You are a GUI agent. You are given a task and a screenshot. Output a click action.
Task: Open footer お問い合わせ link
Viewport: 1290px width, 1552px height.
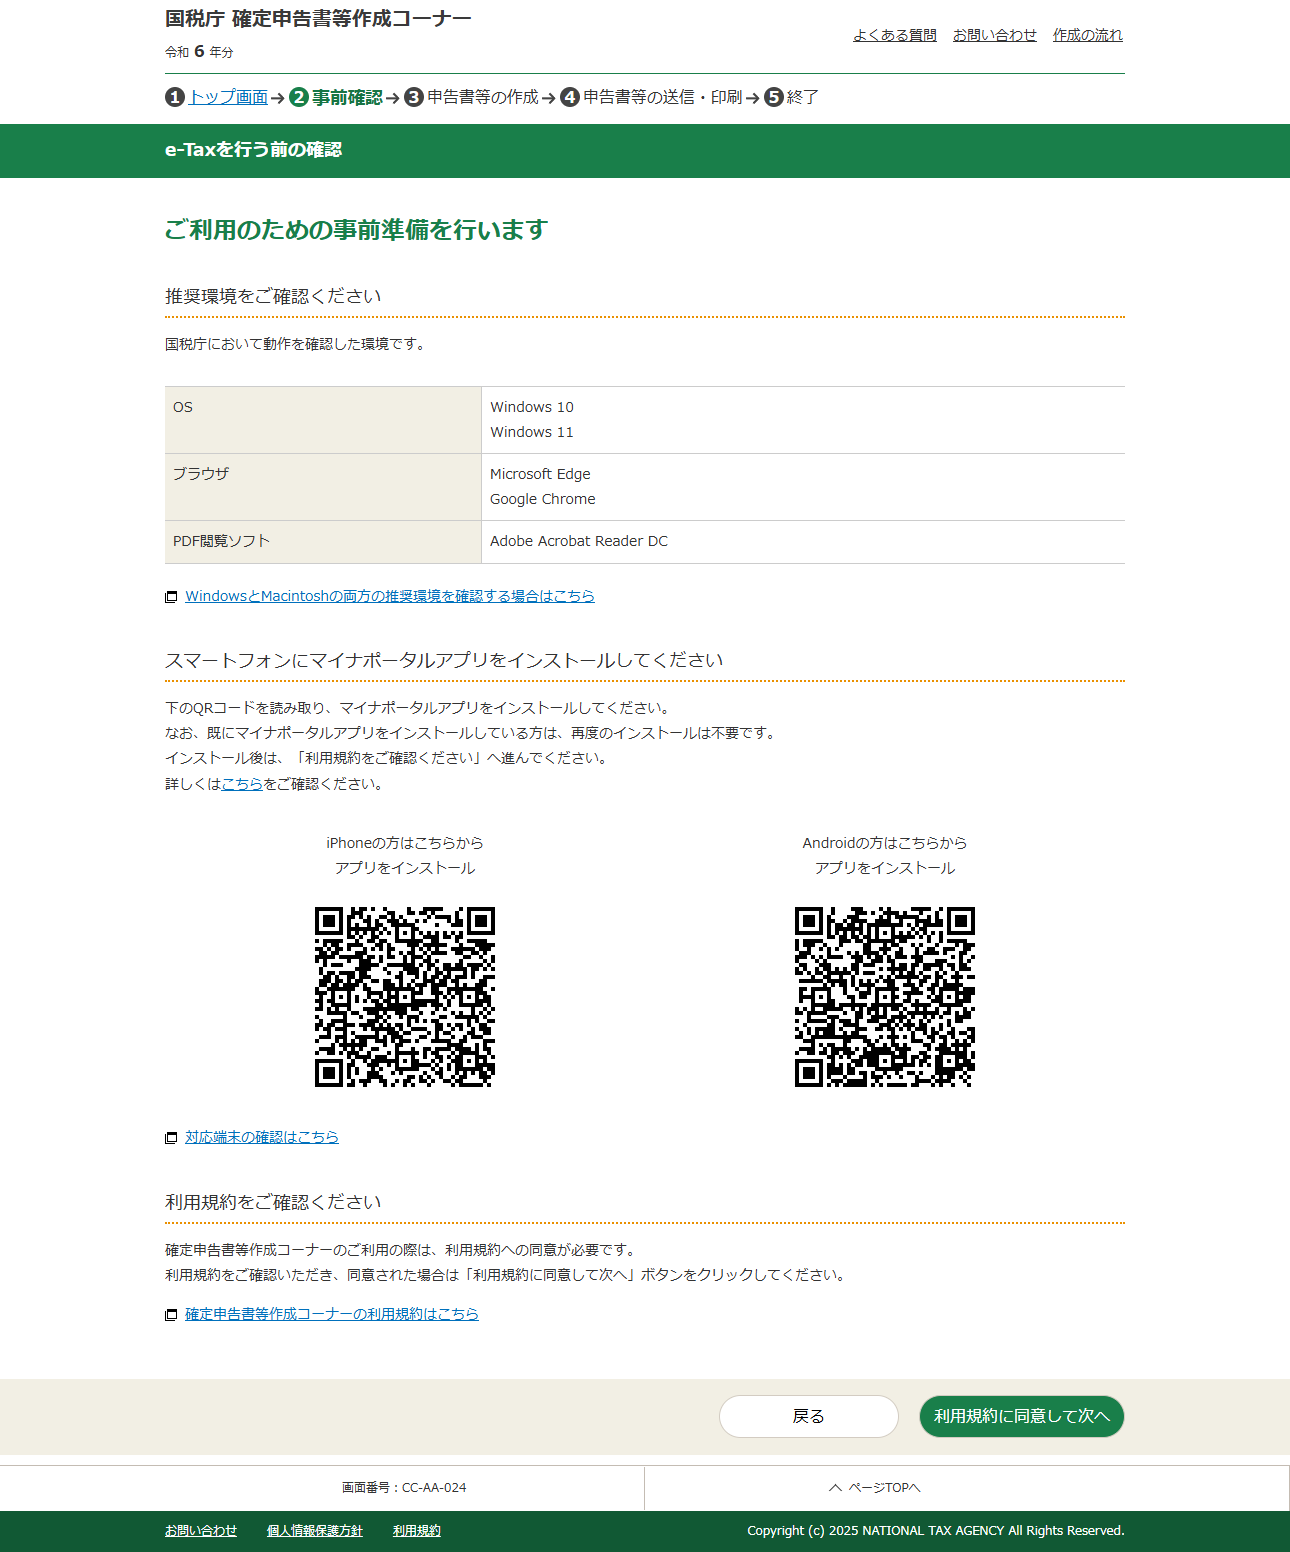(x=201, y=1531)
